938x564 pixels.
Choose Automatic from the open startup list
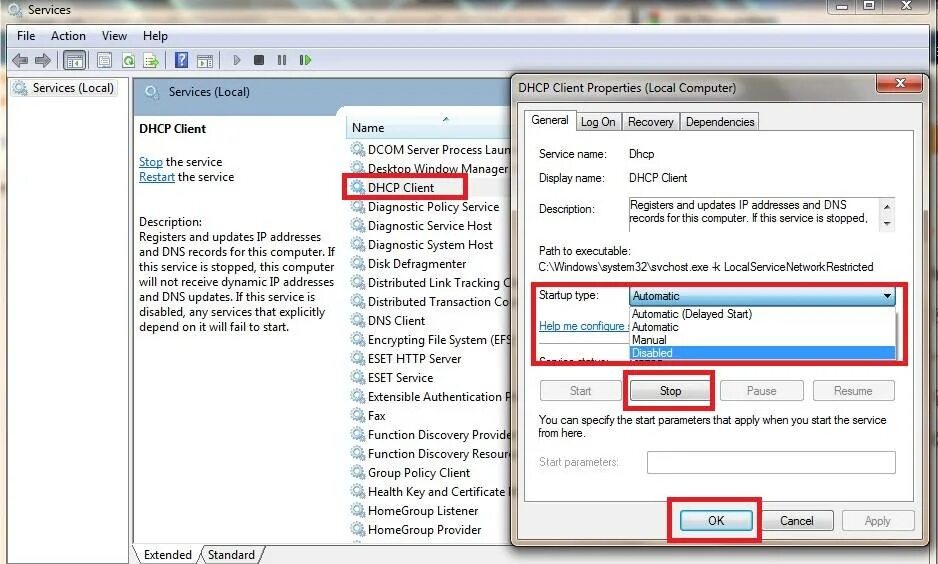763,327
